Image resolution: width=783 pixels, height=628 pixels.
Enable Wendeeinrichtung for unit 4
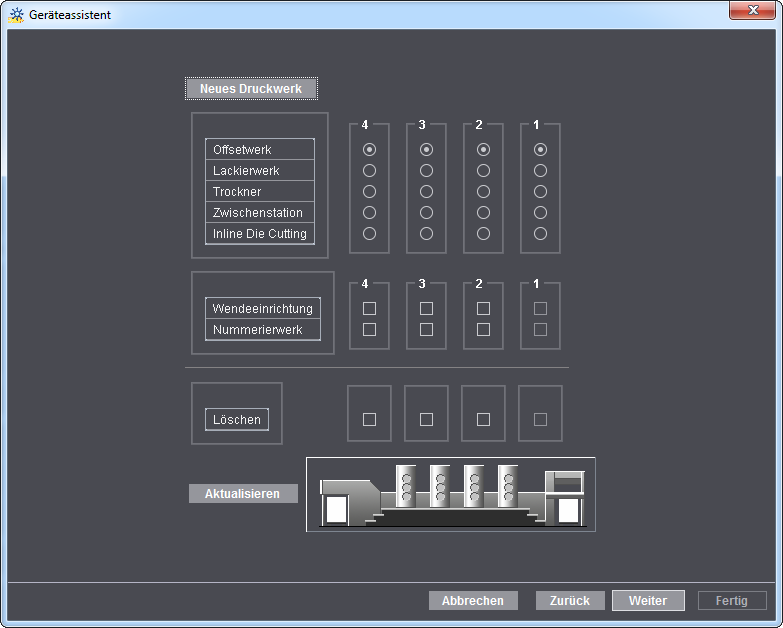click(370, 309)
